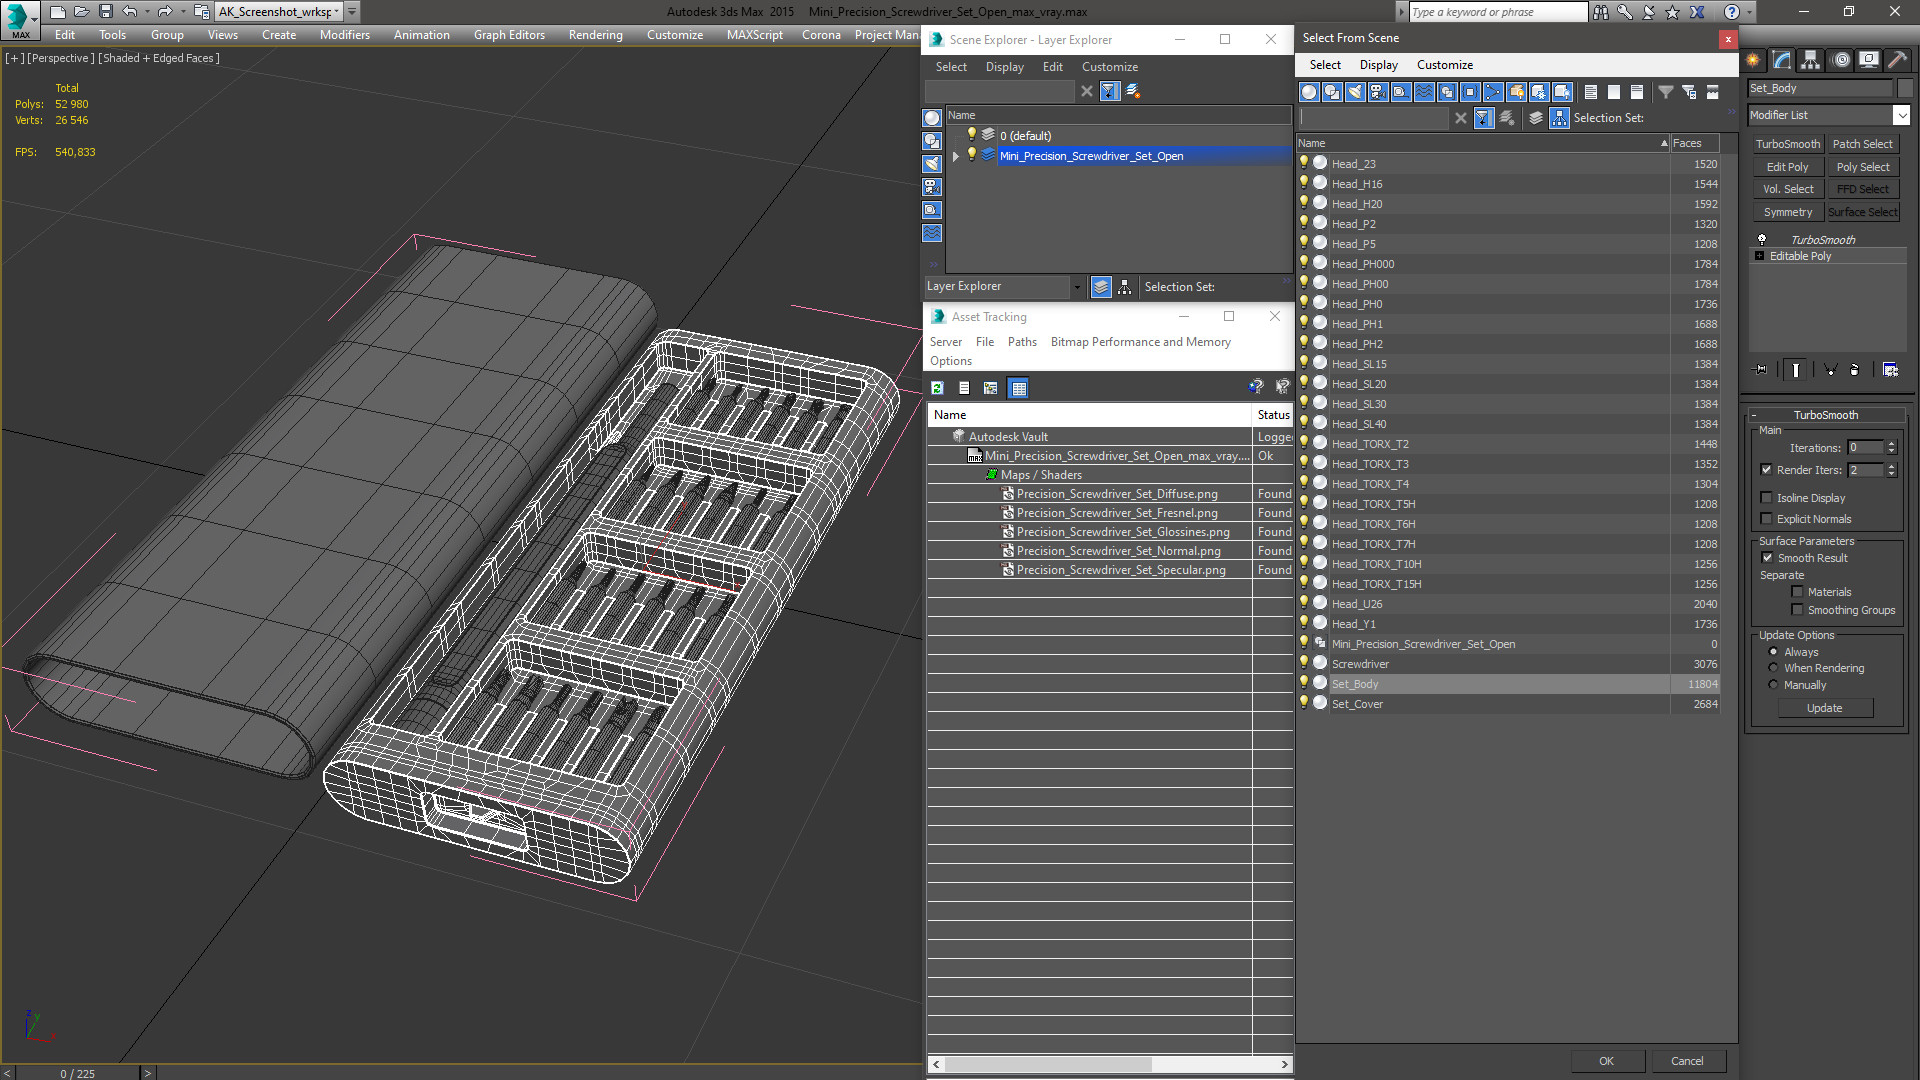Open the Create command panel tab
1920x1080 pixels.
pos(1753,60)
